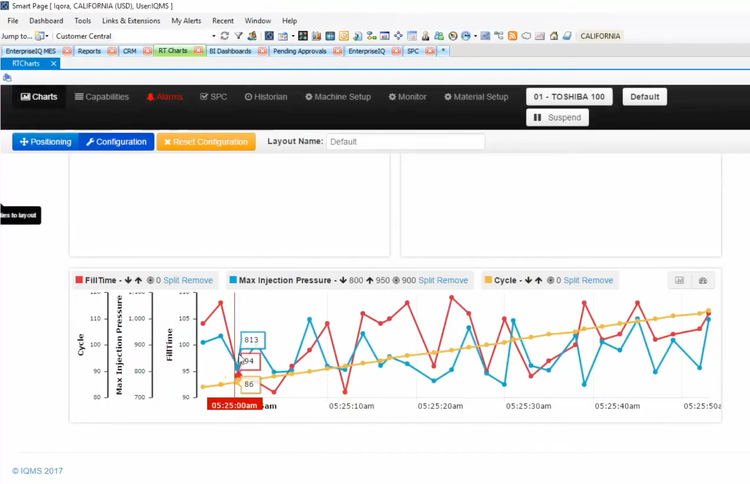This screenshot has height=484, width=750.
Task: Click the Max Injection Pressure target circle icon
Action: pos(396,280)
